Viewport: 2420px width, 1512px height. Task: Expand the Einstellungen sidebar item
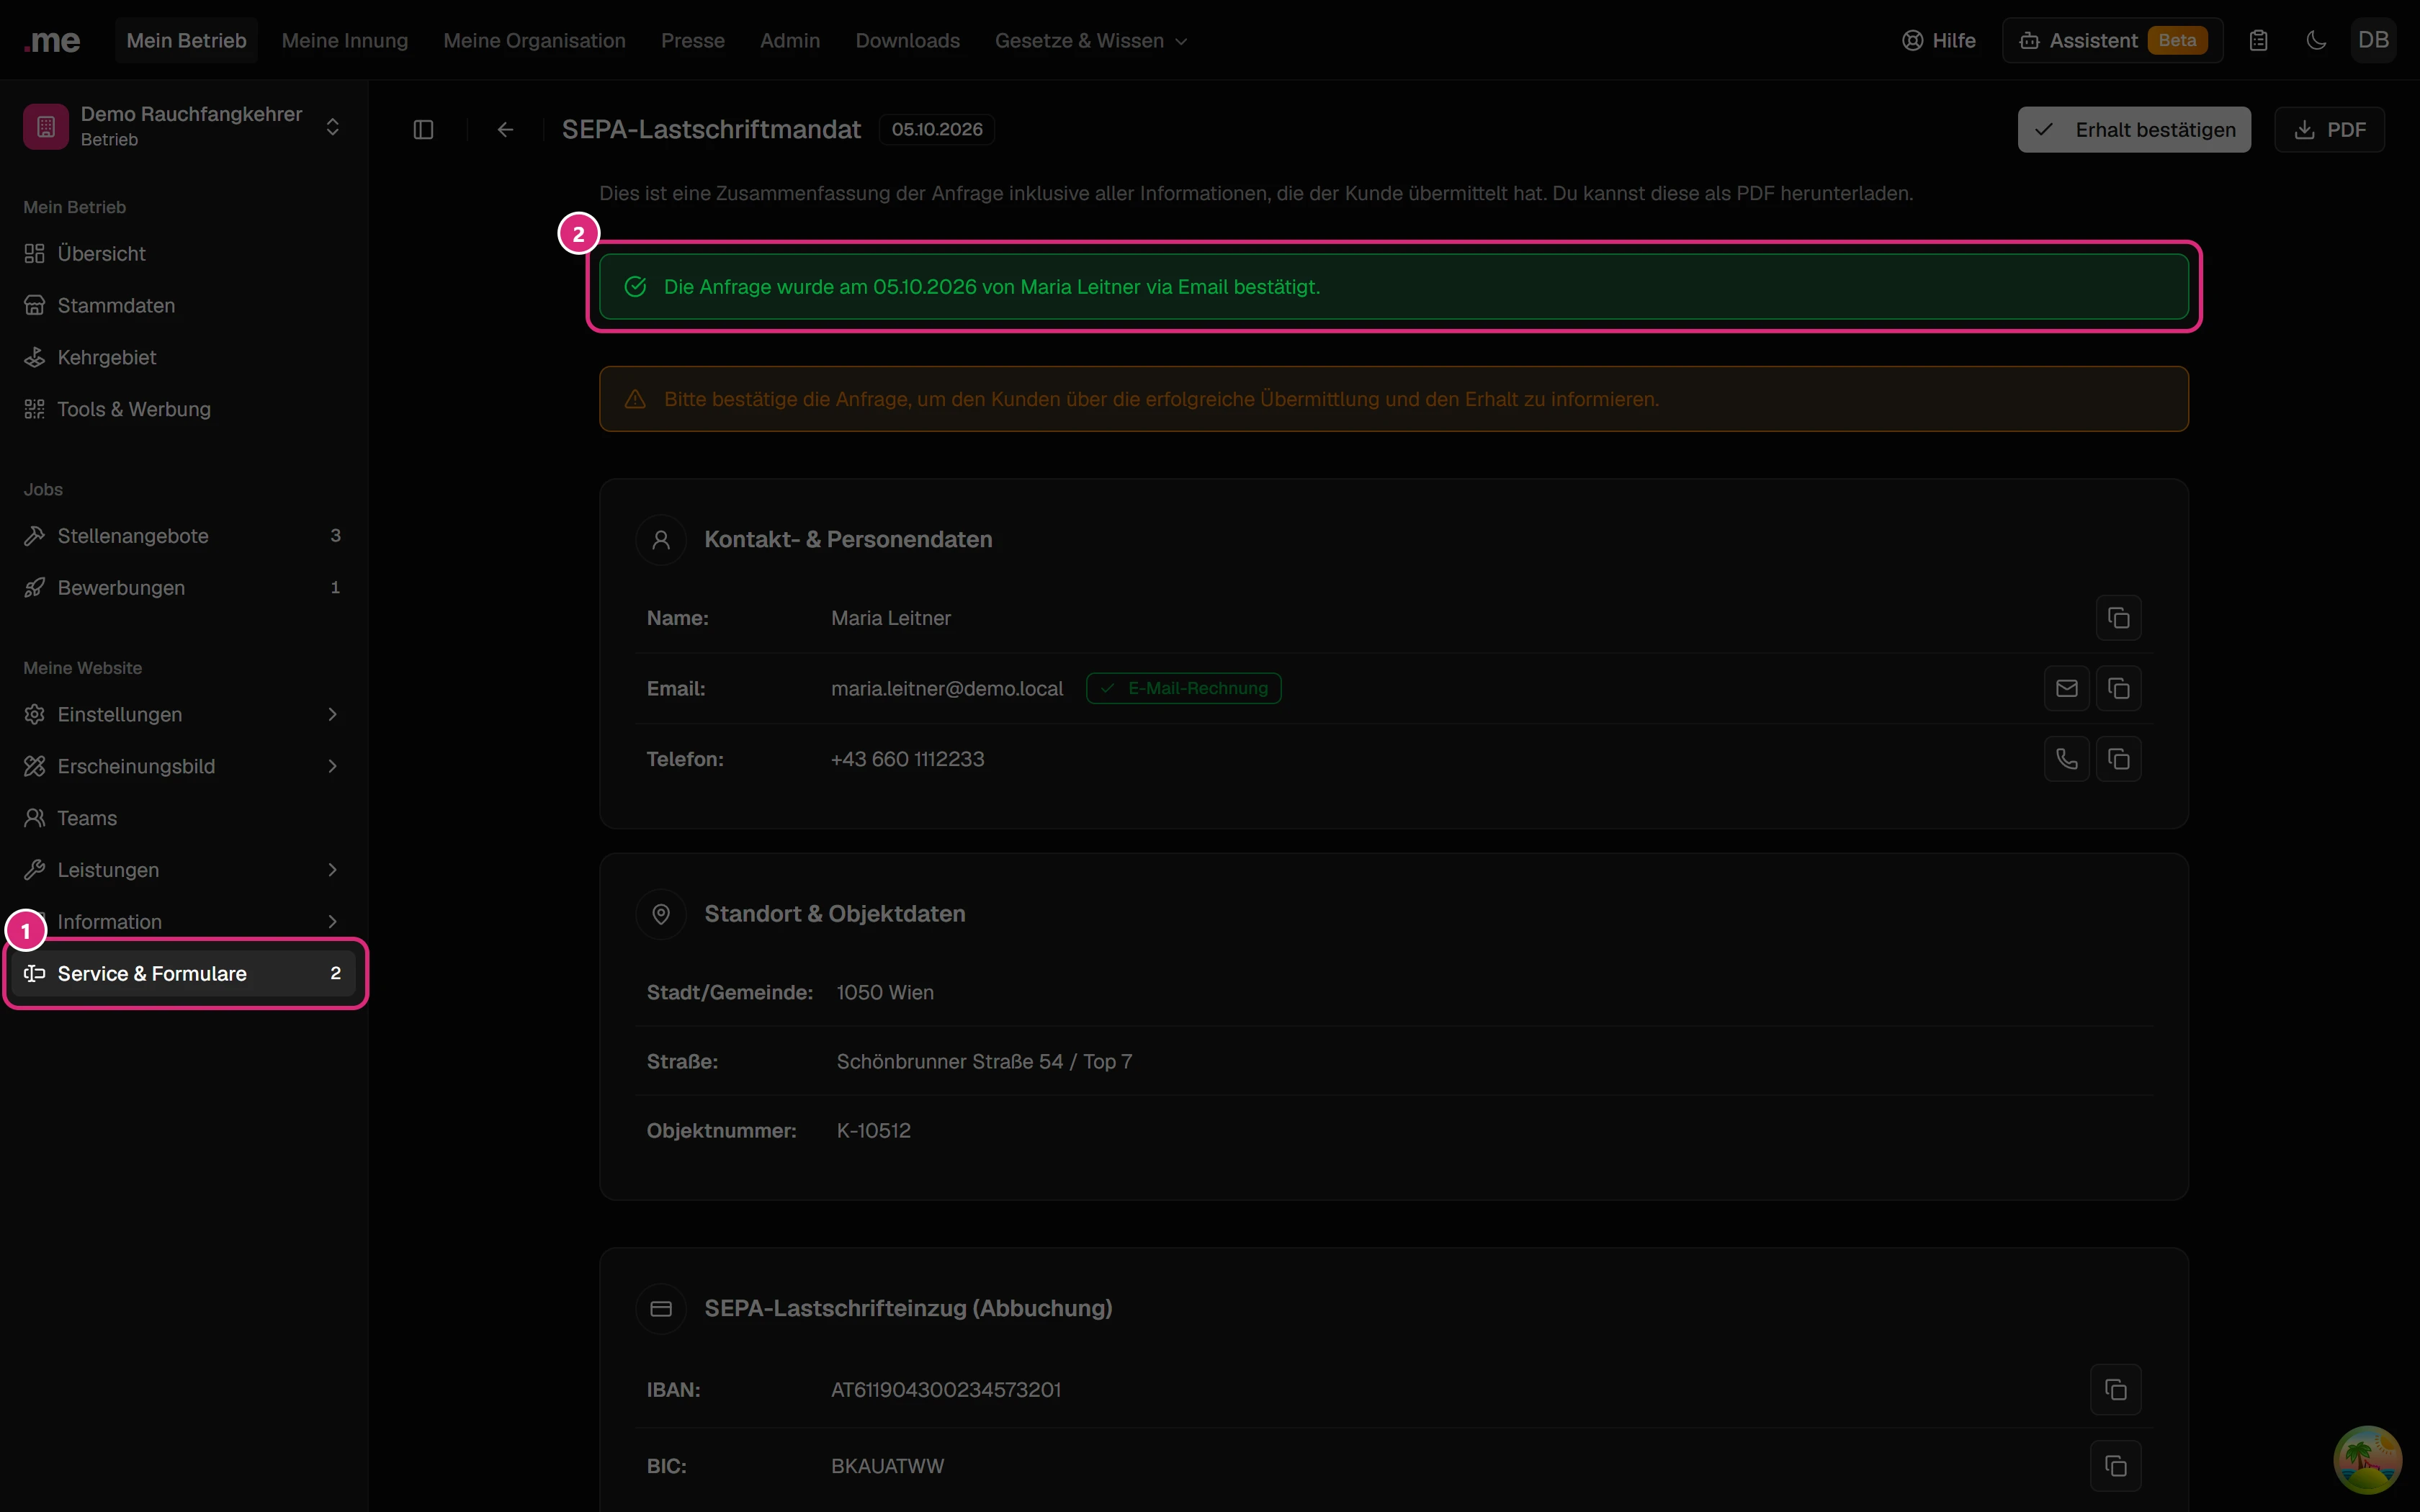(x=184, y=714)
